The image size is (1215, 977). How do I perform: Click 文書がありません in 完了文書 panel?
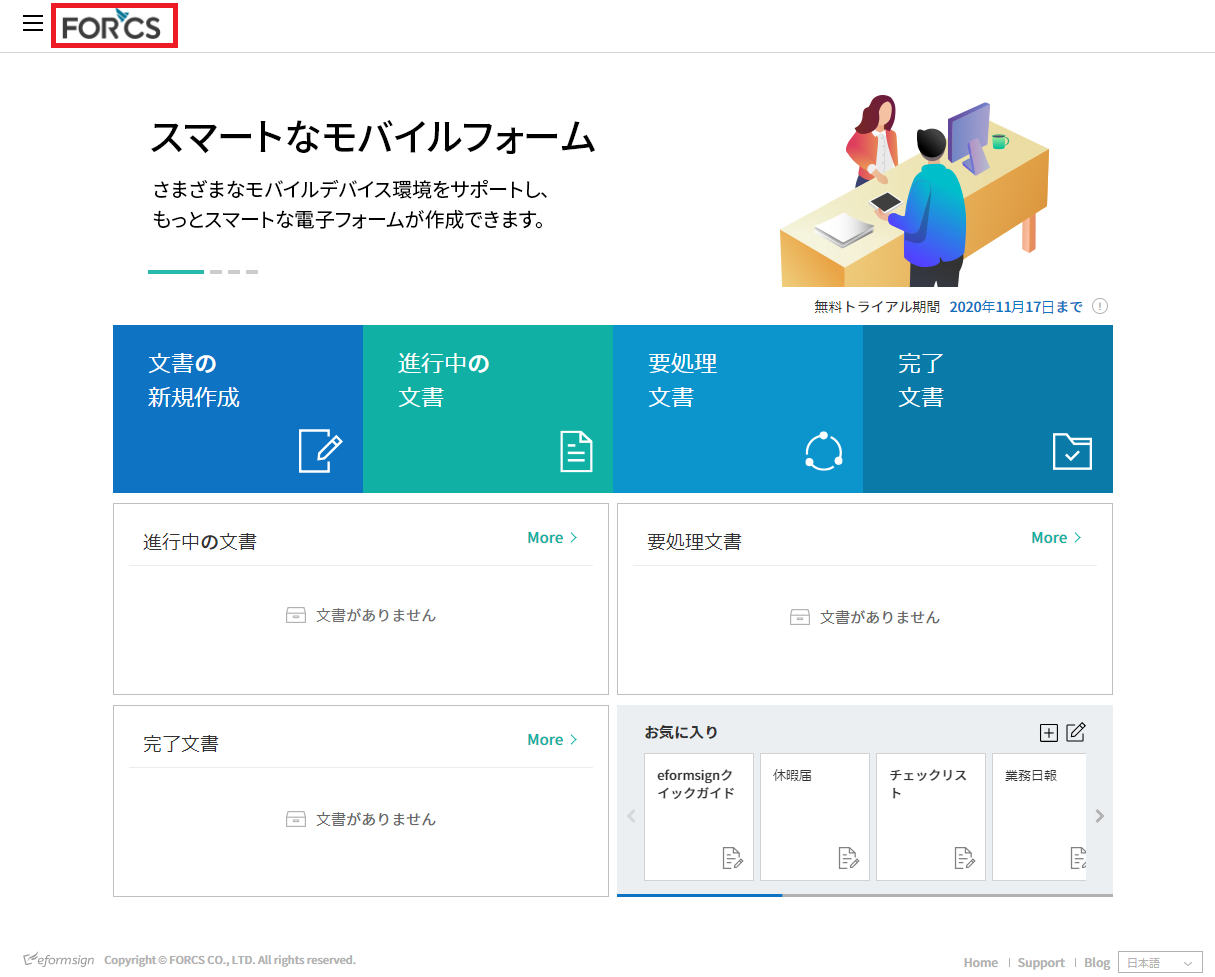click(376, 819)
